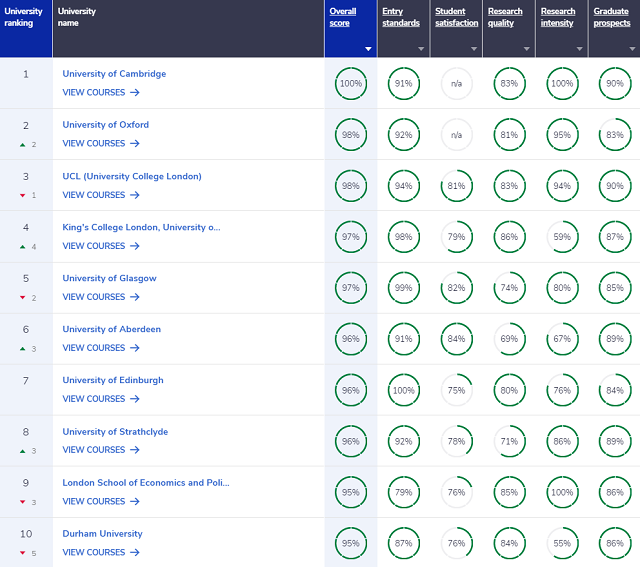Open View Courses for University of Aberdeen

pos(101,348)
